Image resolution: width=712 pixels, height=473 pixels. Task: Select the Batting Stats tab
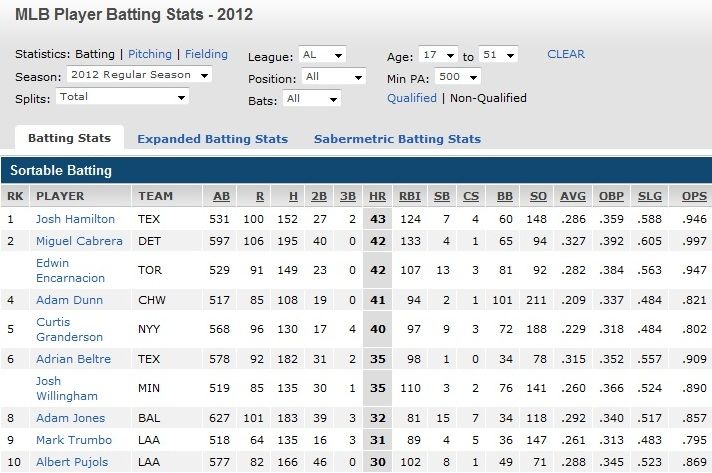click(69, 139)
